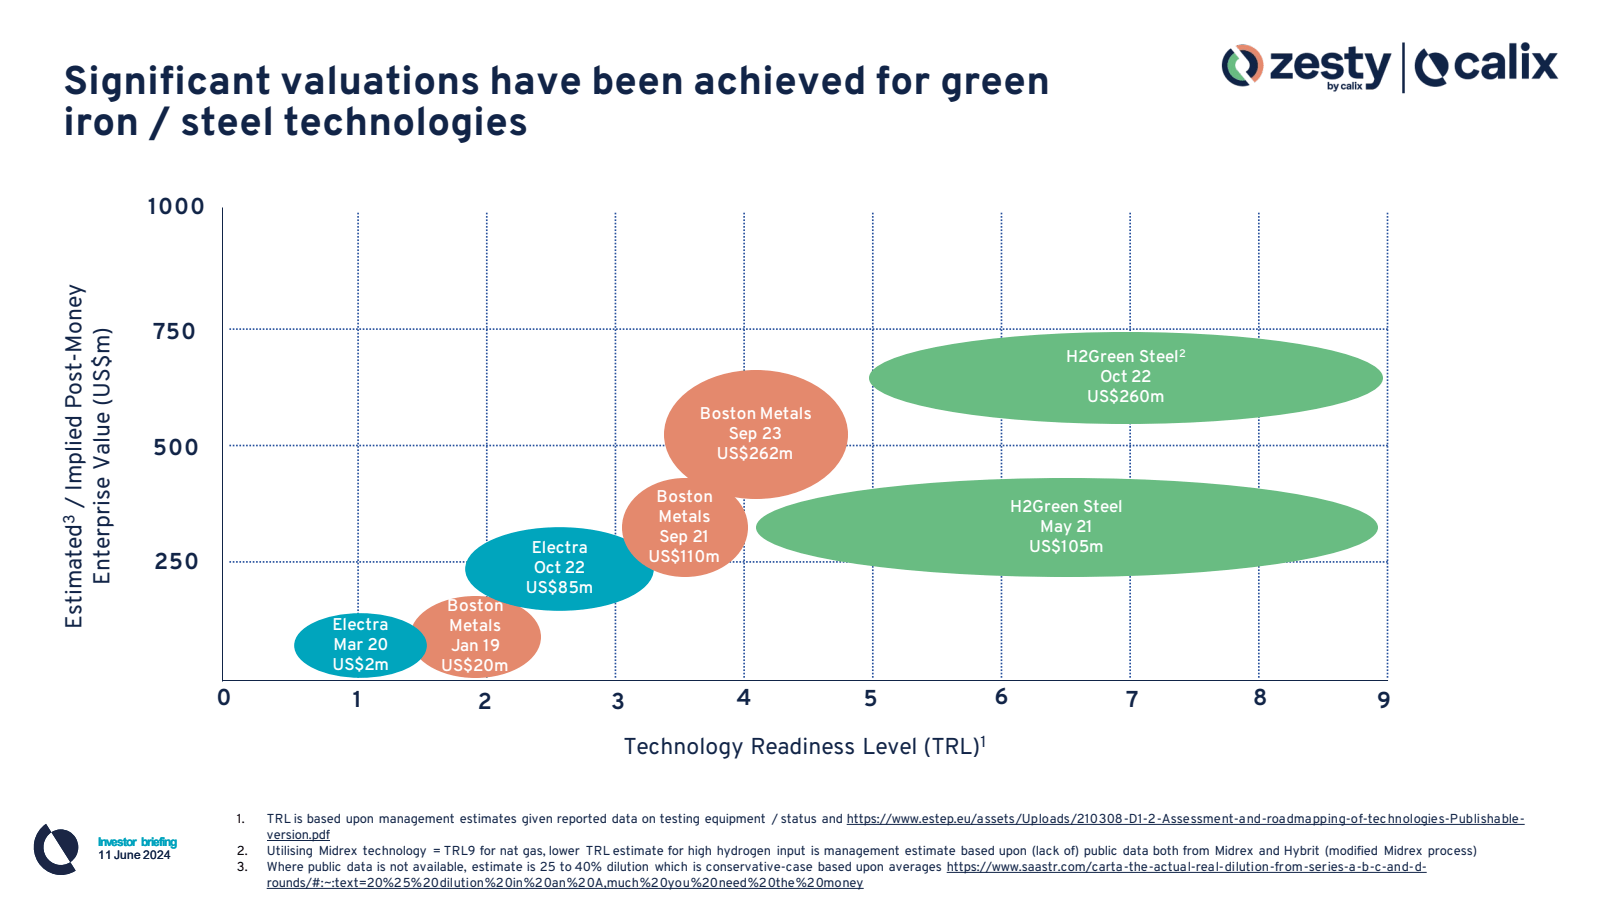Click the 500 y-axis label
Screen dimensions: 1600x900
(176, 447)
